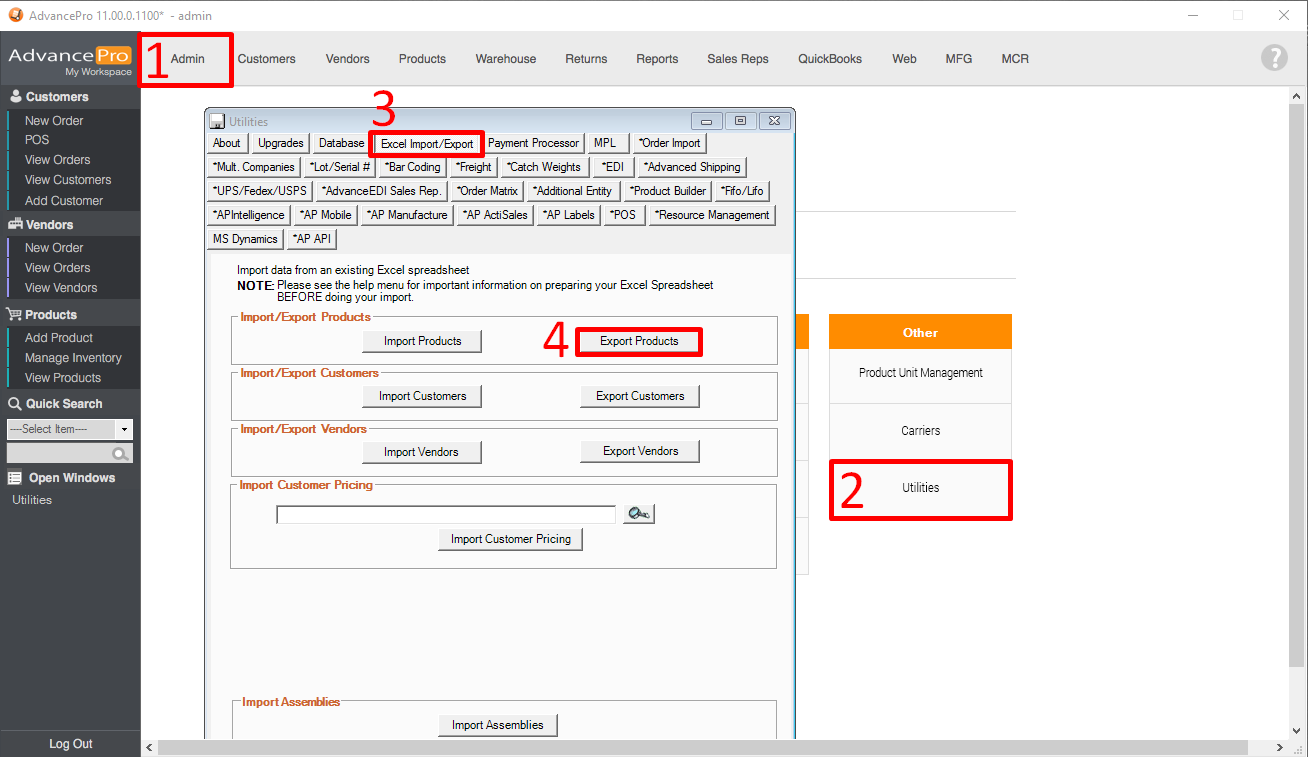Open the Admin menu
Screen dimensions: 1308x757
tap(187, 59)
